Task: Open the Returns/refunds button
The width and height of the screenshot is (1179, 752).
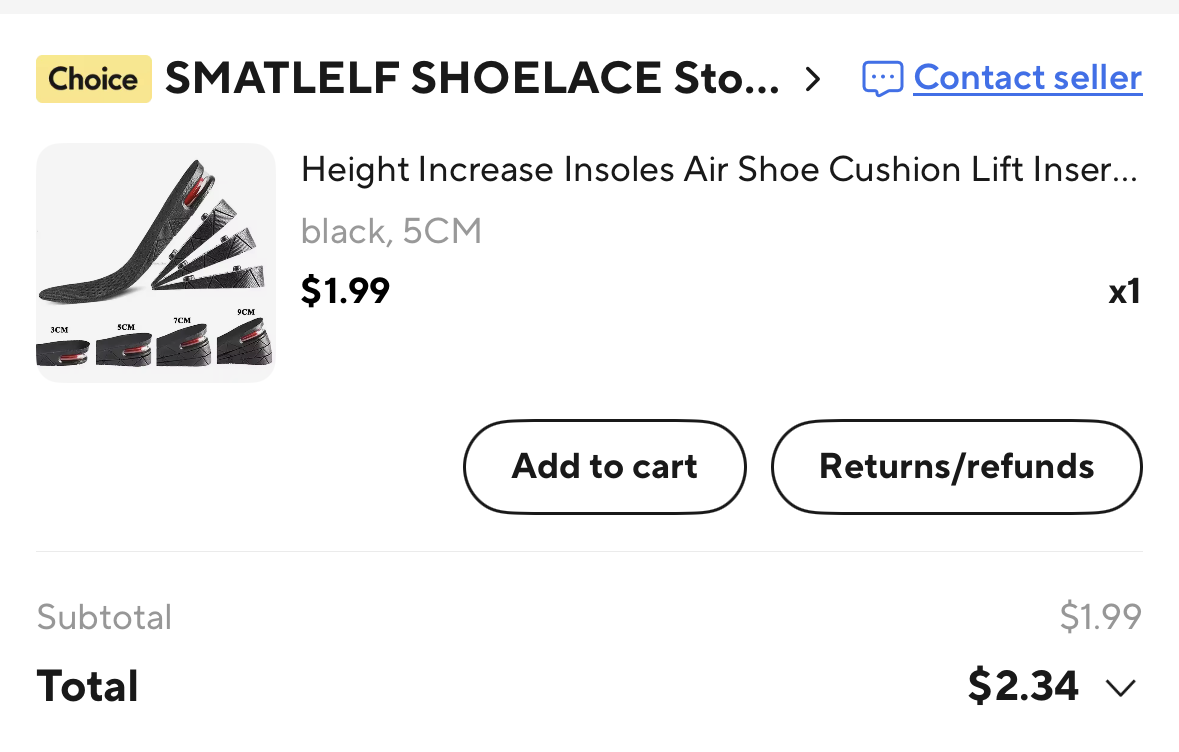Action: pyautogui.click(x=956, y=466)
